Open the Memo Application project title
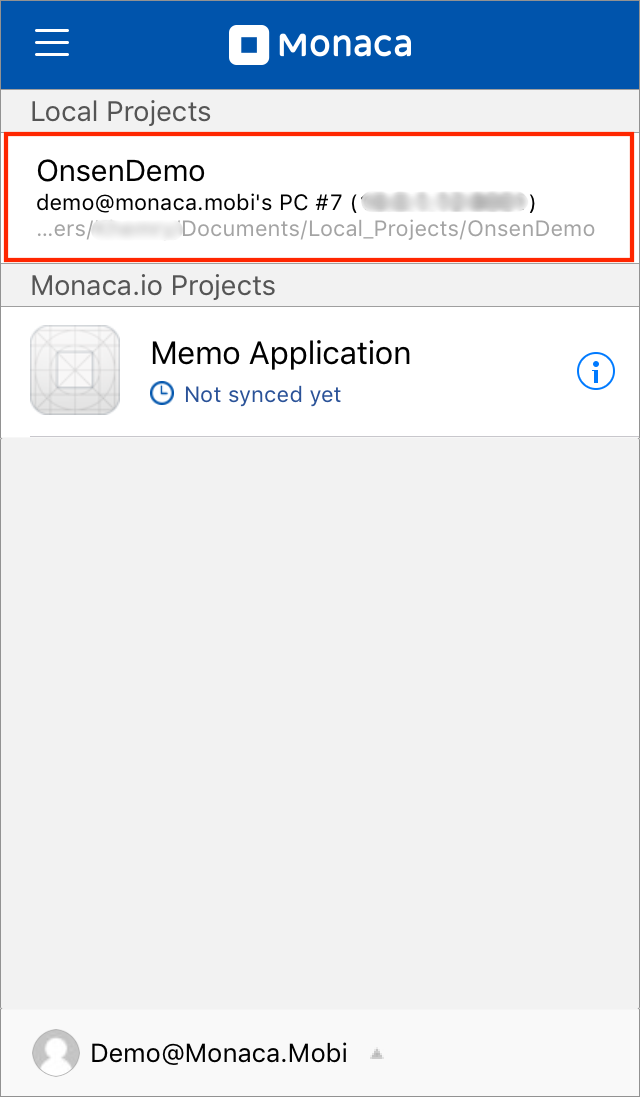Screen dimensions: 640x1097 click(x=280, y=353)
